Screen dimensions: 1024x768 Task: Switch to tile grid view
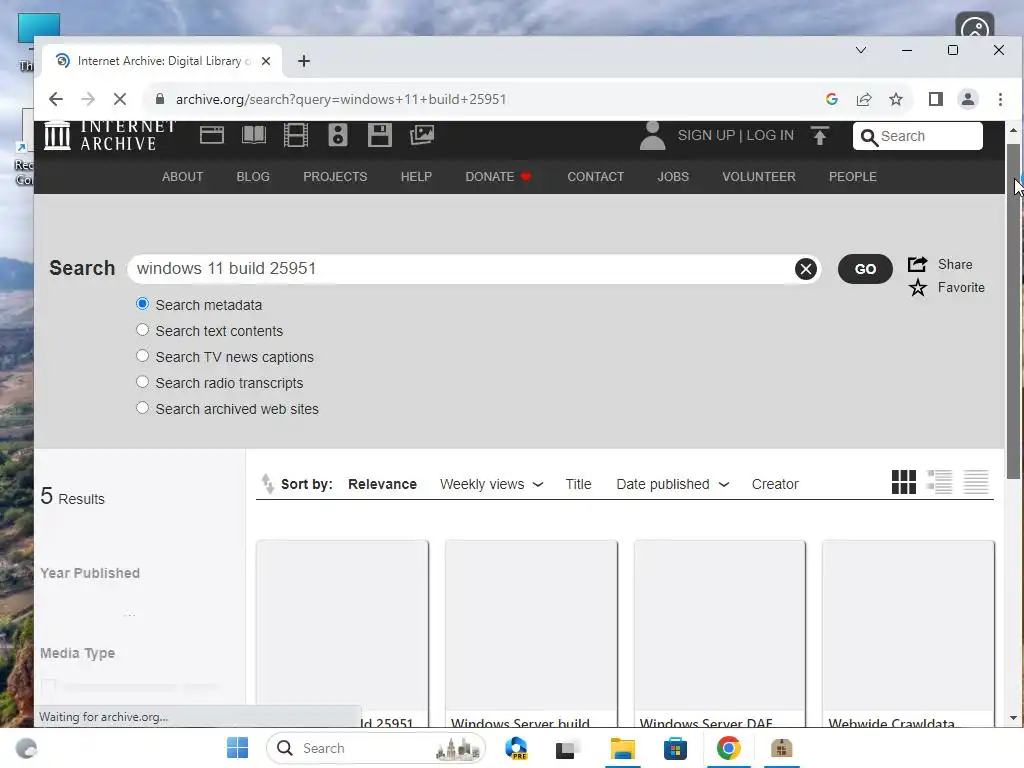pos(904,482)
